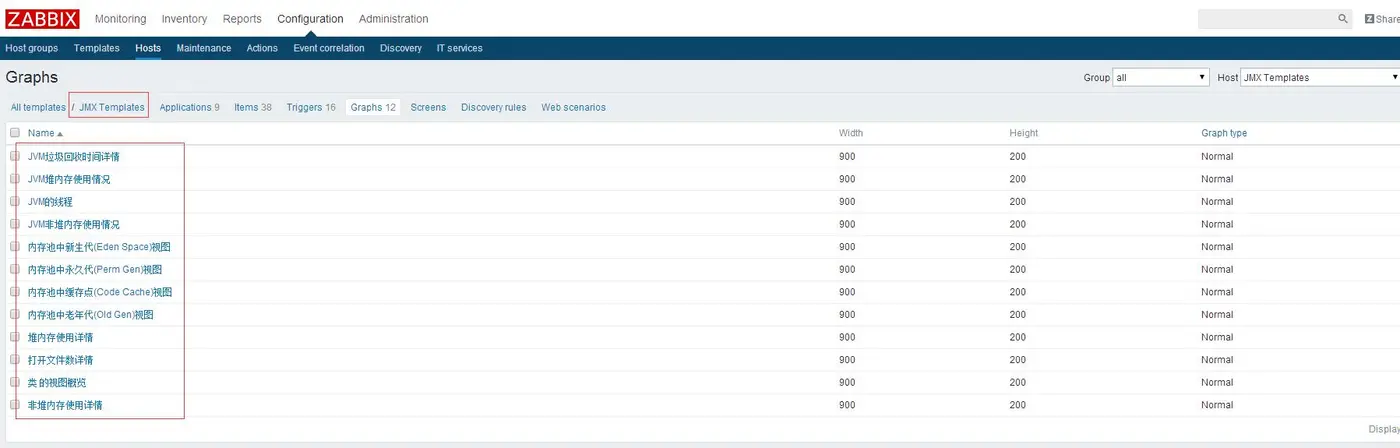Open the 内存池中缓存点(Code Cache)视图 graph

[100, 292]
